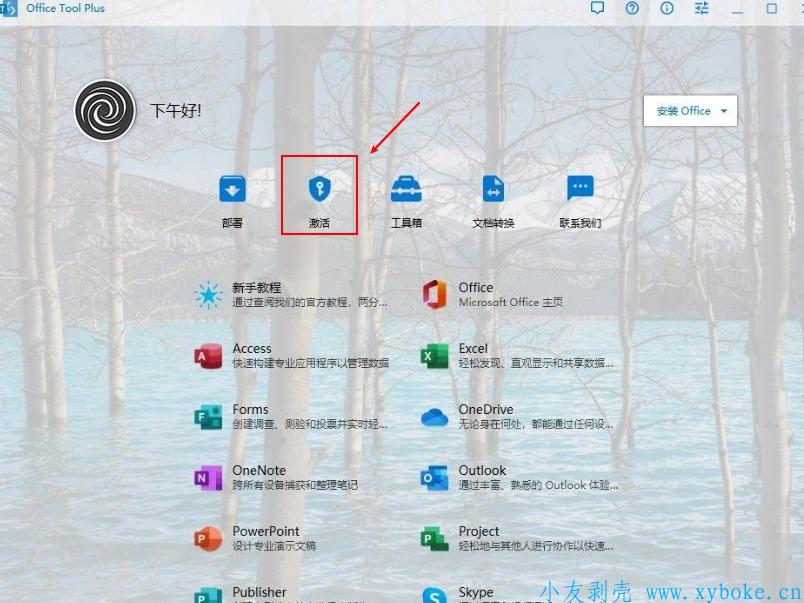Viewport: 804px width, 603px height.
Task: Open the 工具箱 (Toolbox) icon
Action: 406,190
